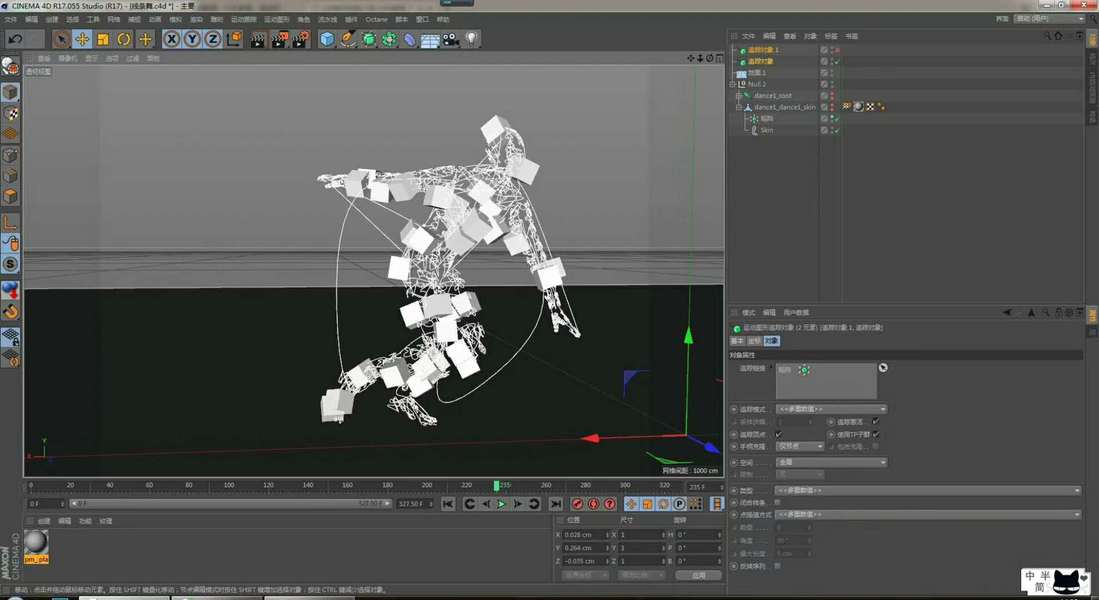Open the interpolation dropdown at the bottom
1099x600 pixels.
click(928, 514)
